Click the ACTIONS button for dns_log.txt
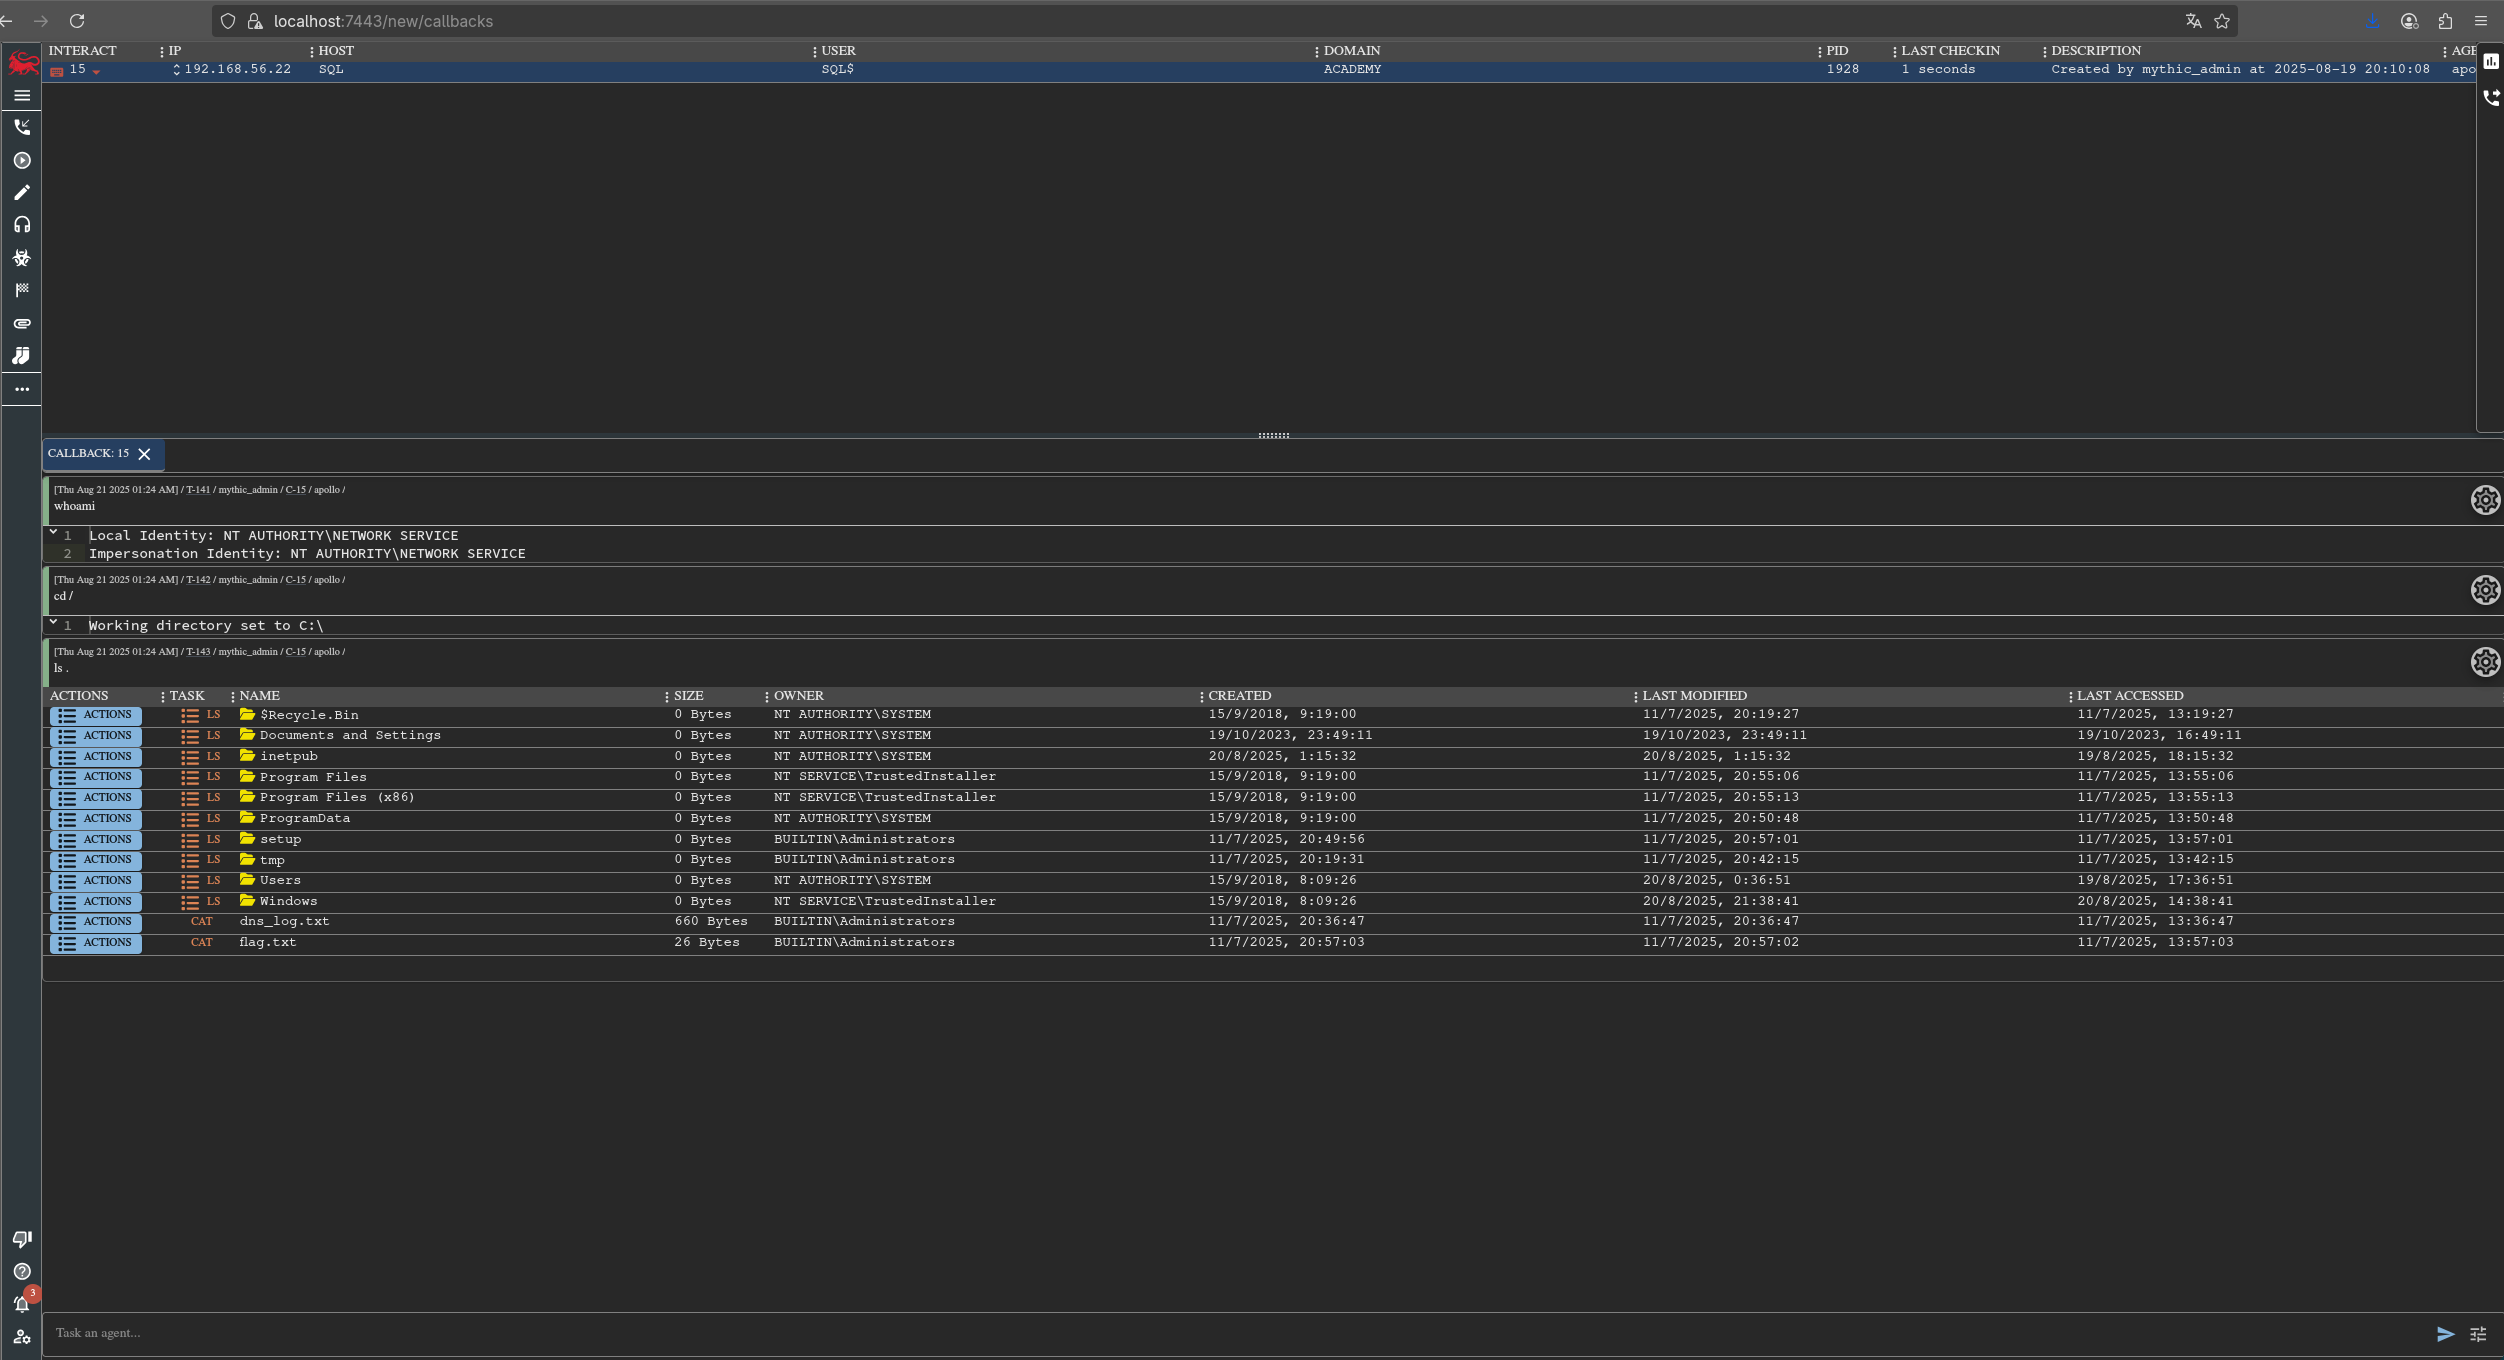Screen dimensions: 2504x1360 [96, 922]
